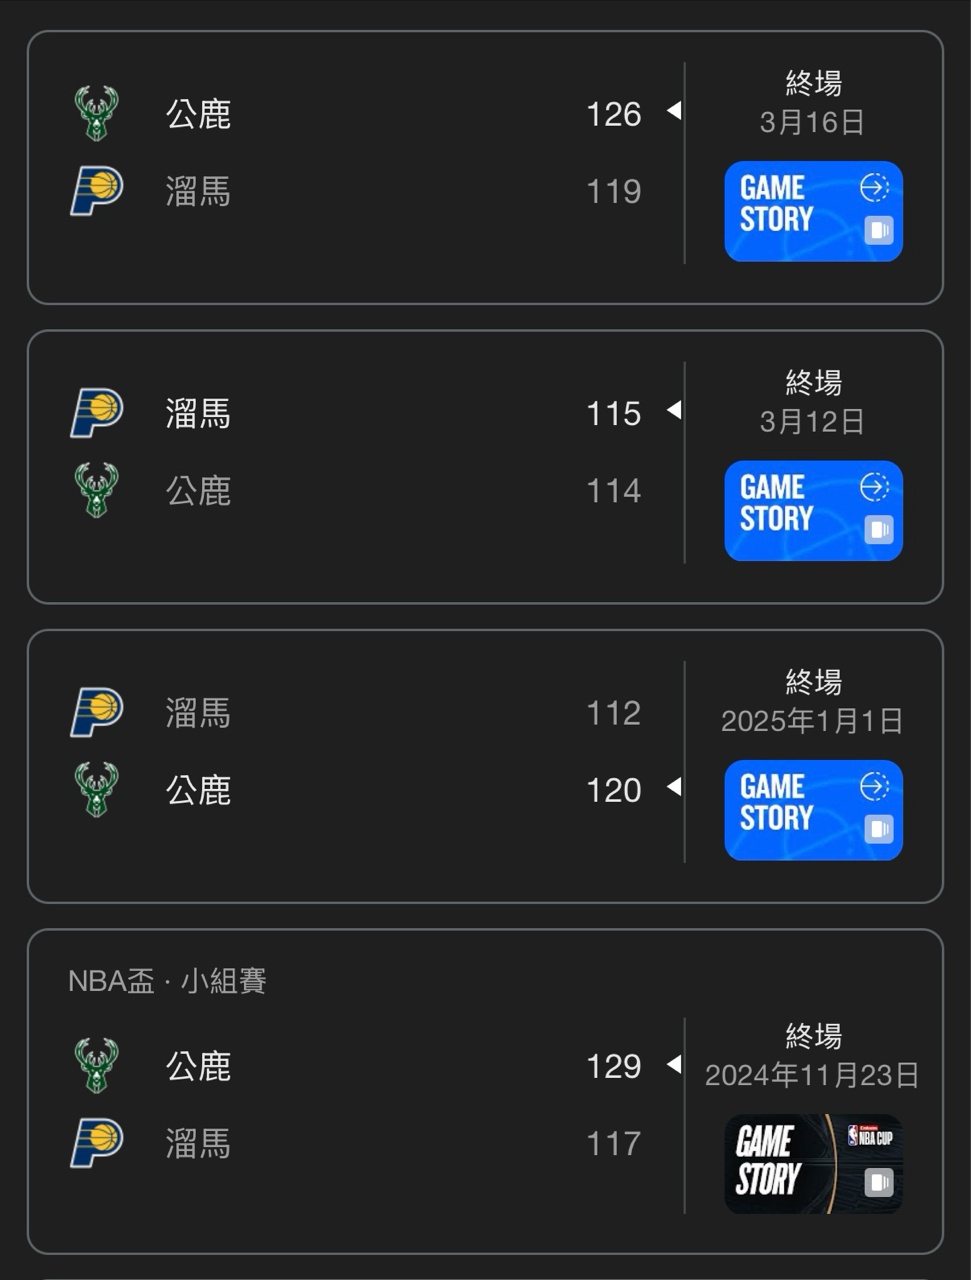
Task: Click the NBA盃 · 小組賽 label
Action: [x=167, y=981]
